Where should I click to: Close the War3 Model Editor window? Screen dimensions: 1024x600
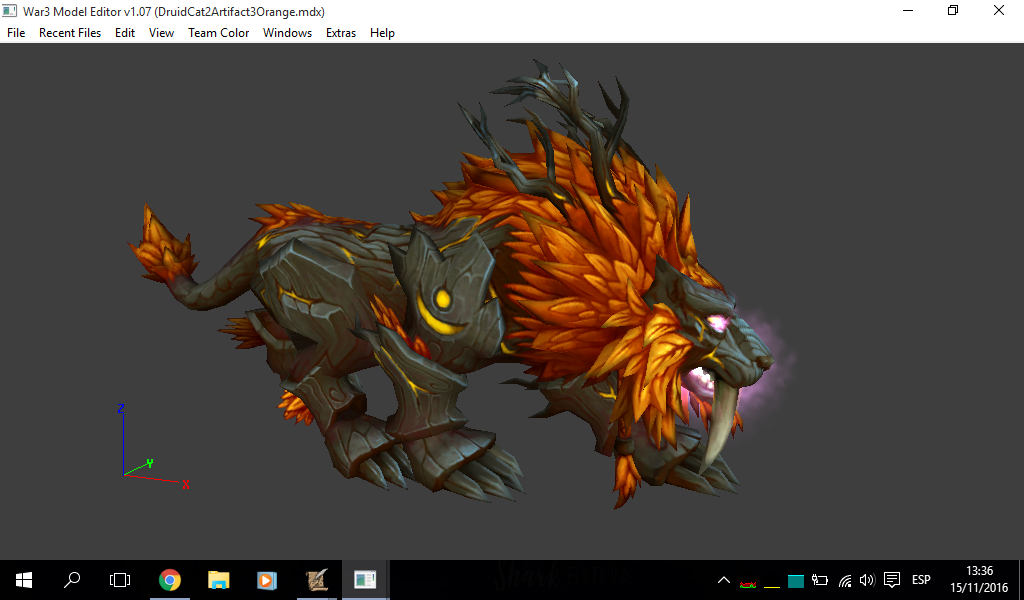(999, 10)
